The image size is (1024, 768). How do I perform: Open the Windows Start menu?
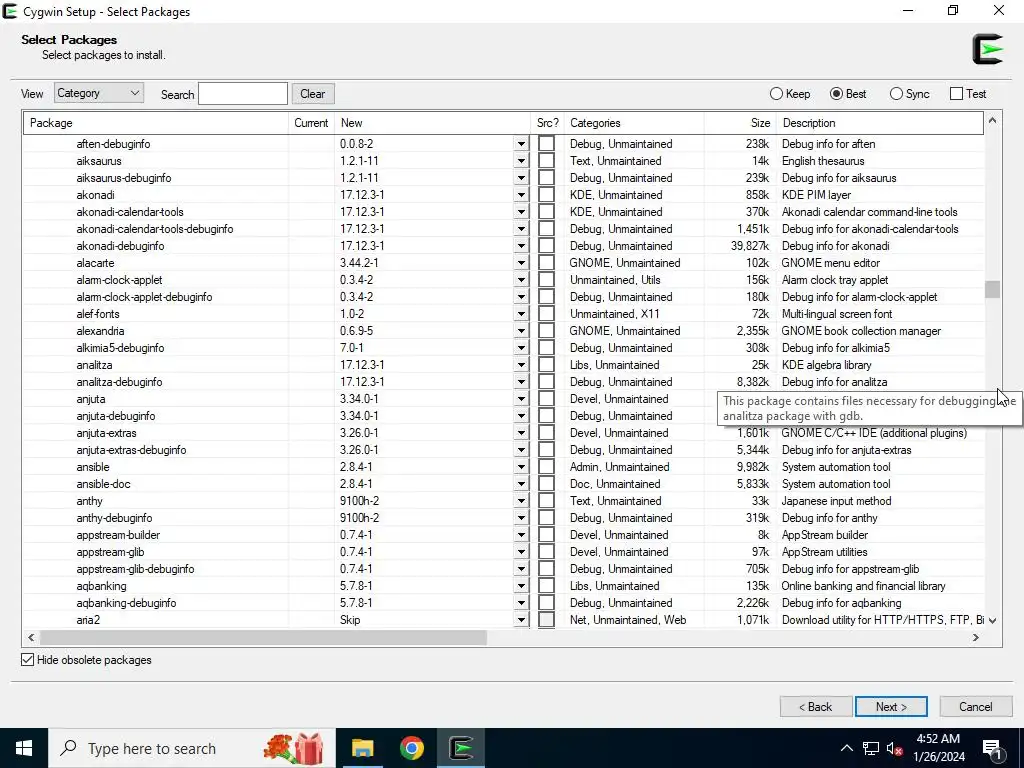pos(24,748)
